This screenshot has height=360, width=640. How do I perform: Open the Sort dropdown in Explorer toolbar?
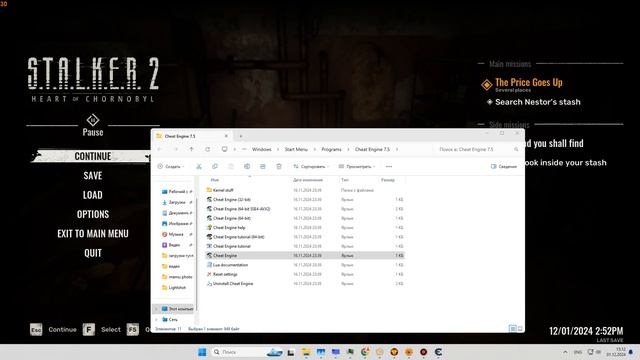point(311,167)
